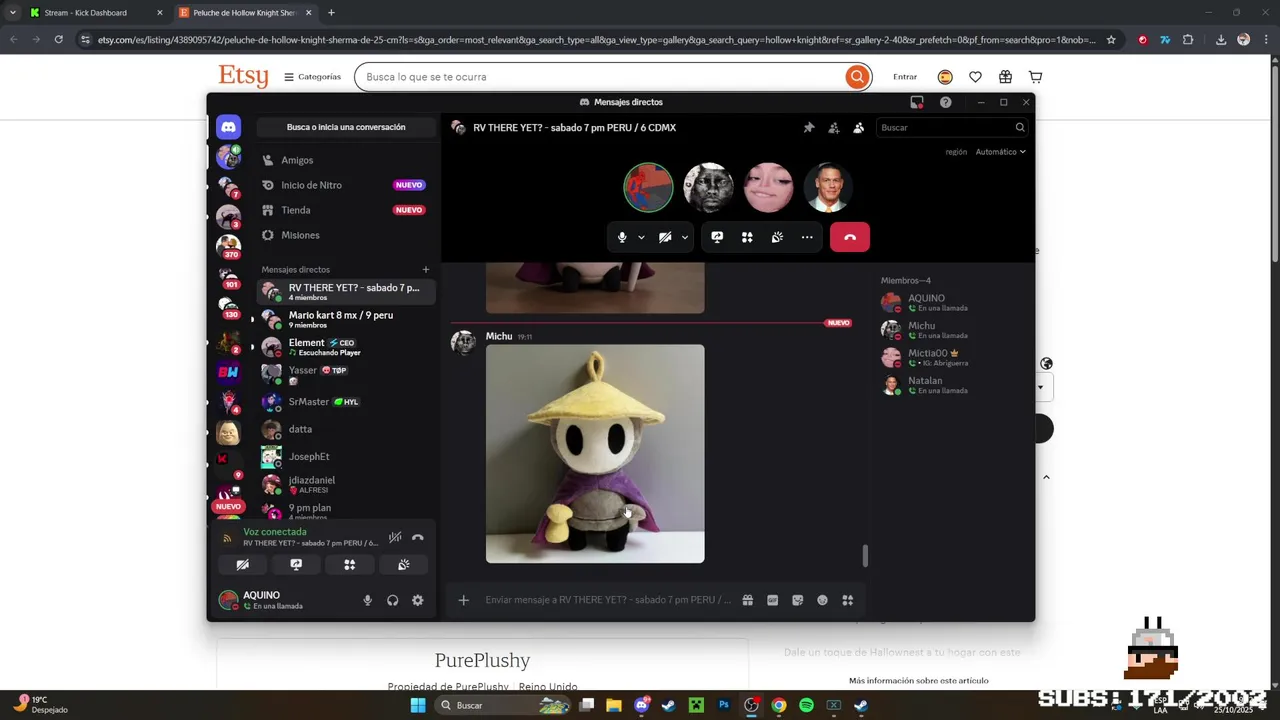
Task: Mute mic beside AQUINO username
Action: click(x=367, y=600)
